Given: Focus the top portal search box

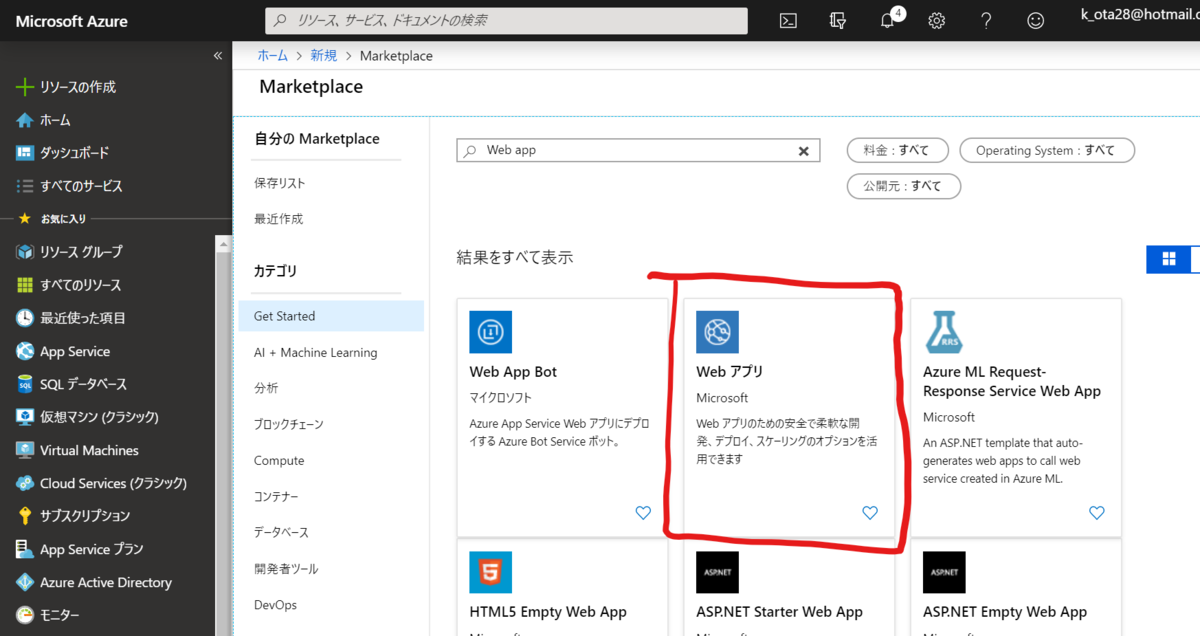Looking at the screenshot, I should coord(506,20).
